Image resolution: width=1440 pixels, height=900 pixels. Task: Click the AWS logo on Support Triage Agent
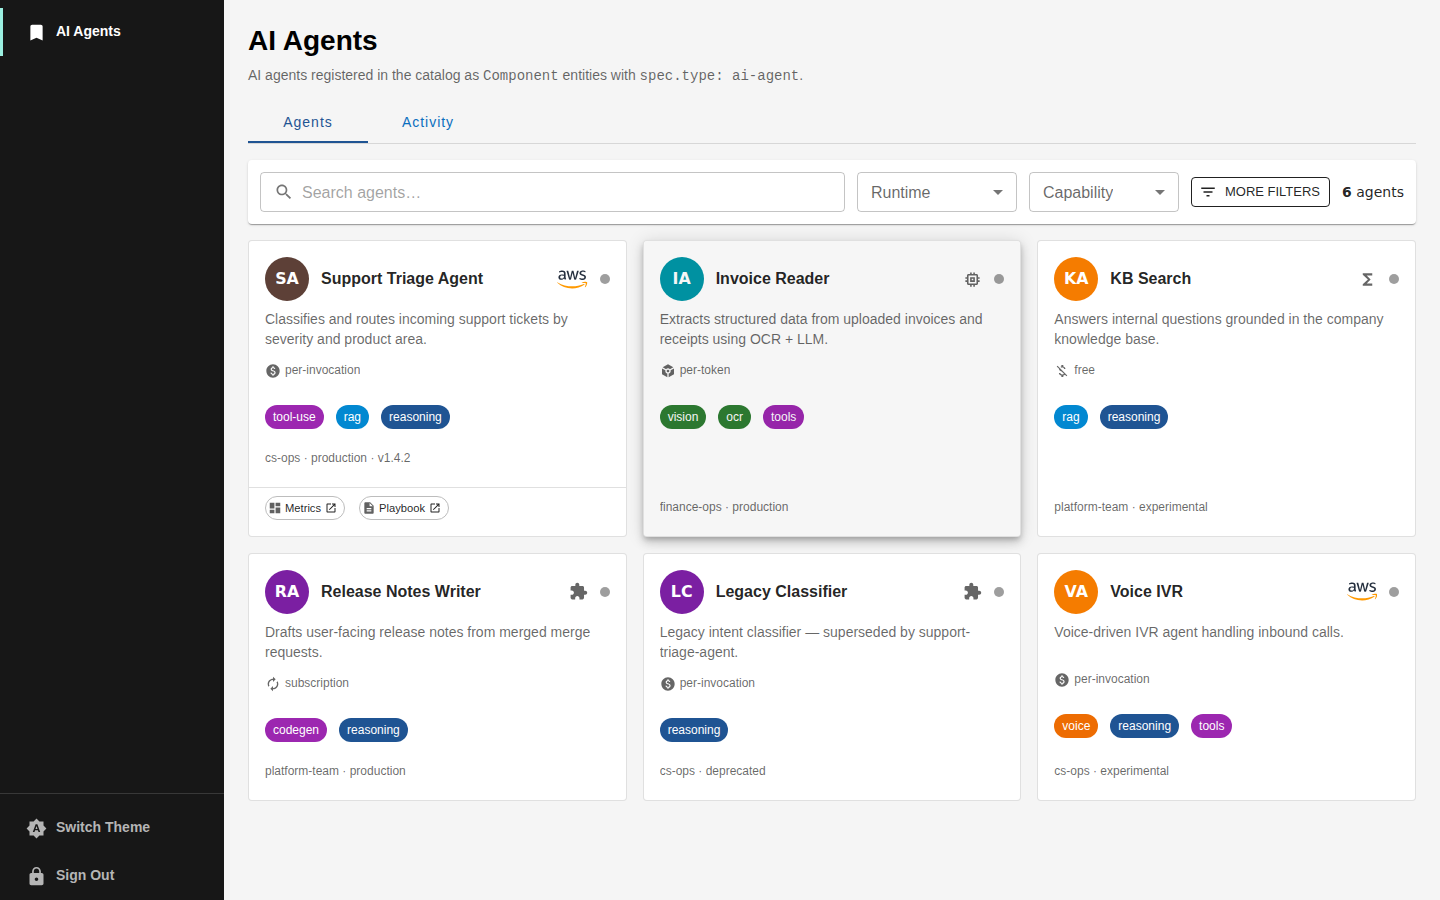tap(572, 279)
